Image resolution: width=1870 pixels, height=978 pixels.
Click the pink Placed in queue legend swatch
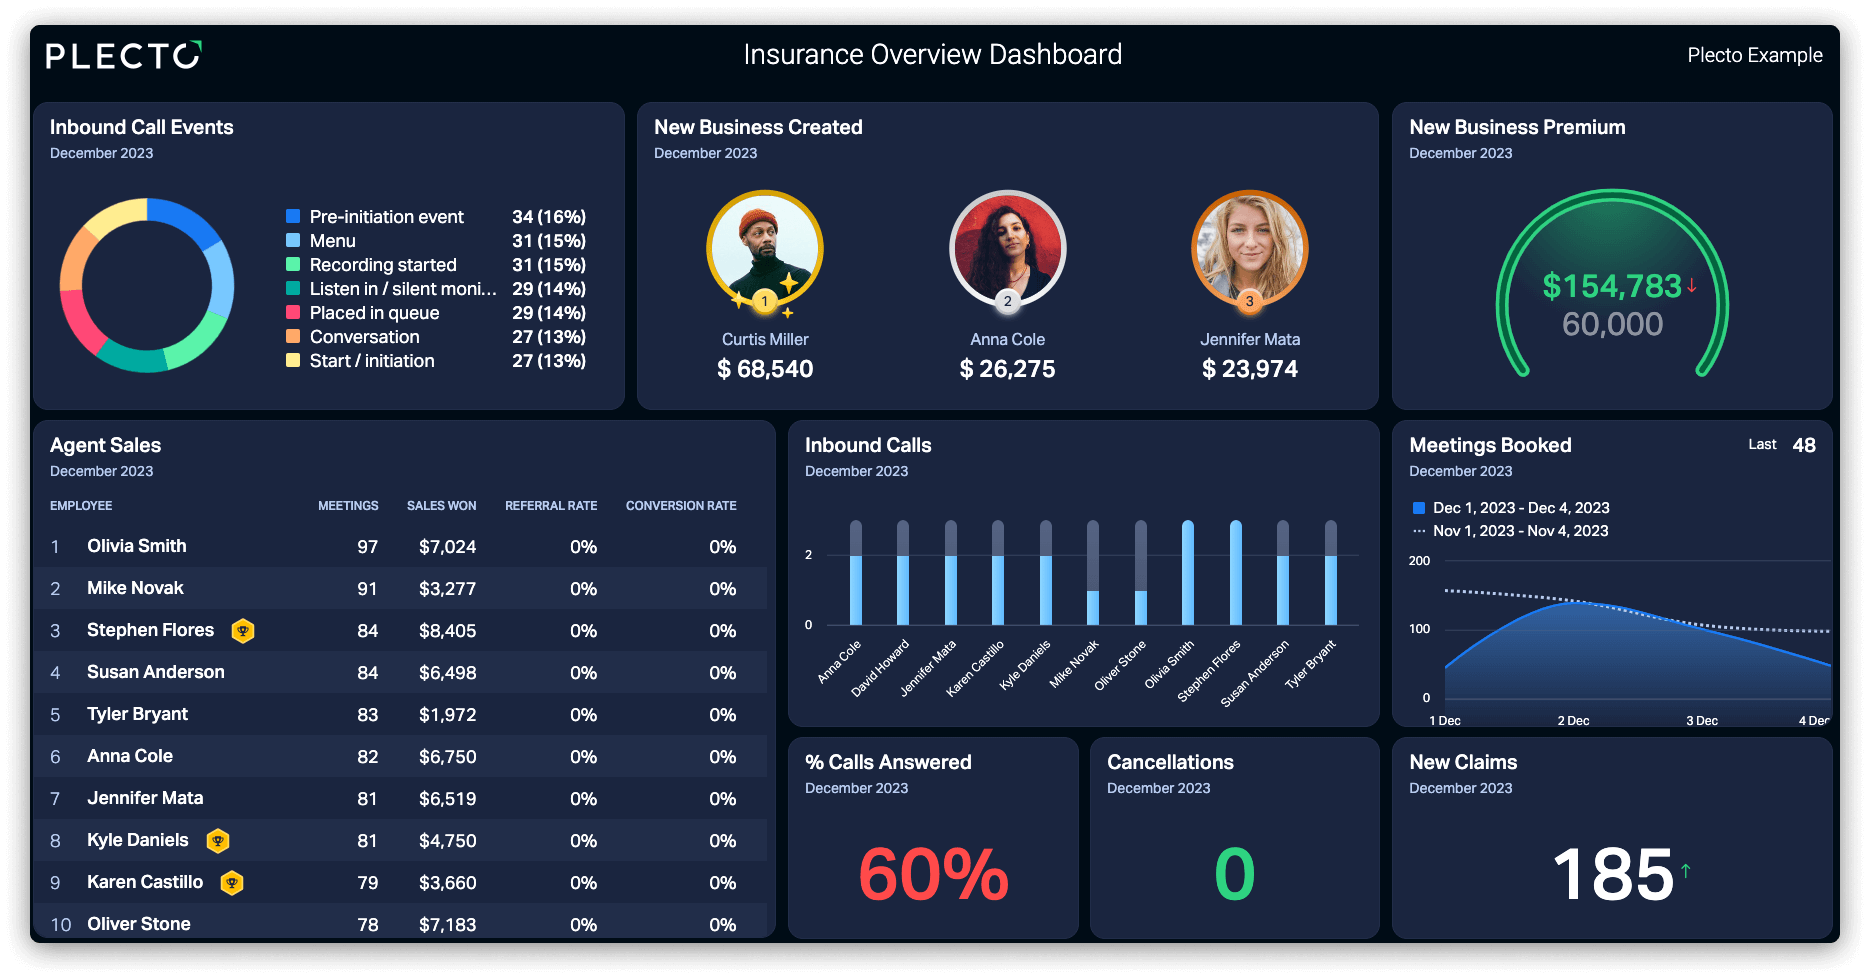coord(293,312)
